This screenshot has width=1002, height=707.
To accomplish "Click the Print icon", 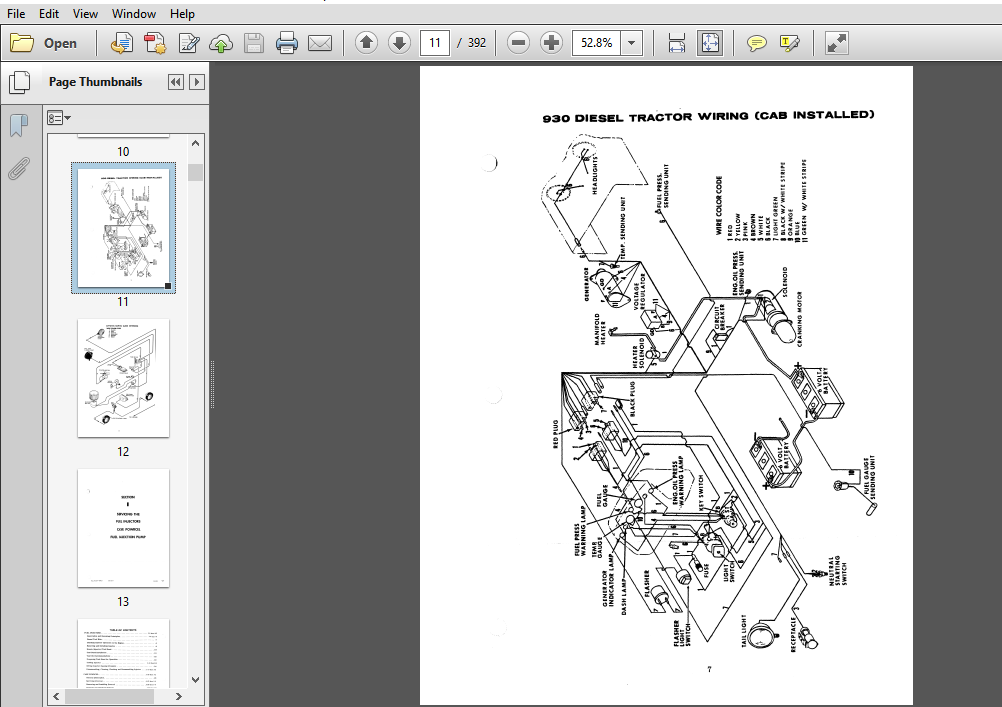I will click(x=286, y=43).
